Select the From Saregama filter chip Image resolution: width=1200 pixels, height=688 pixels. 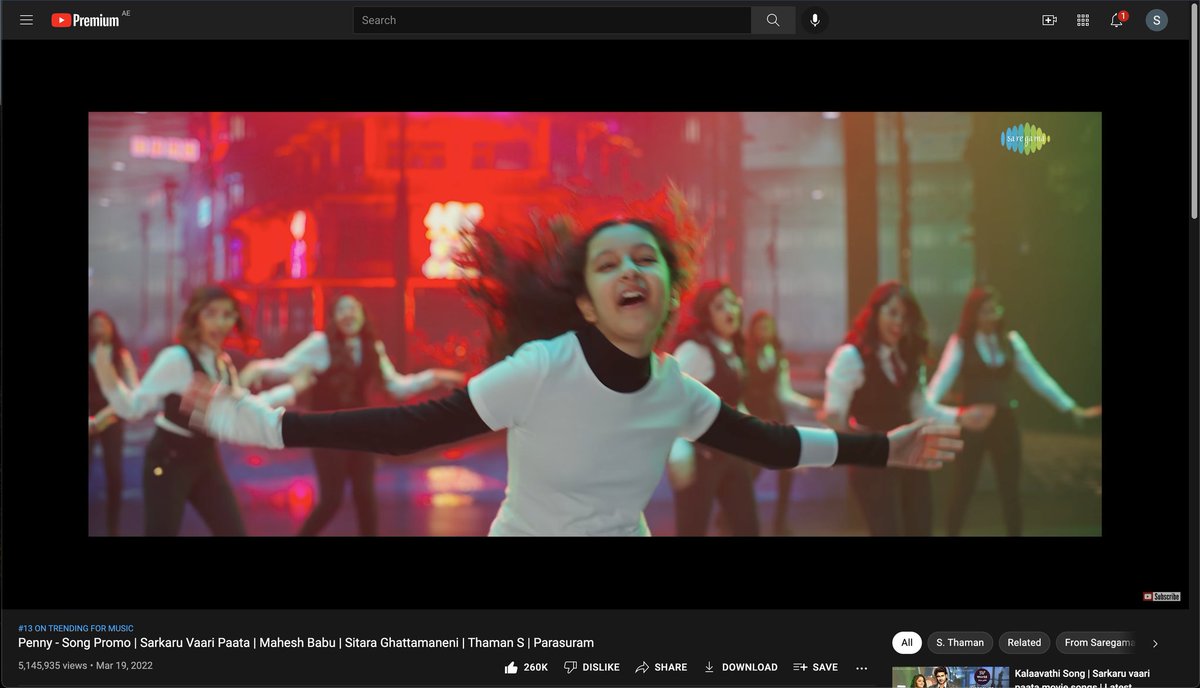(x=1096, y=643)
